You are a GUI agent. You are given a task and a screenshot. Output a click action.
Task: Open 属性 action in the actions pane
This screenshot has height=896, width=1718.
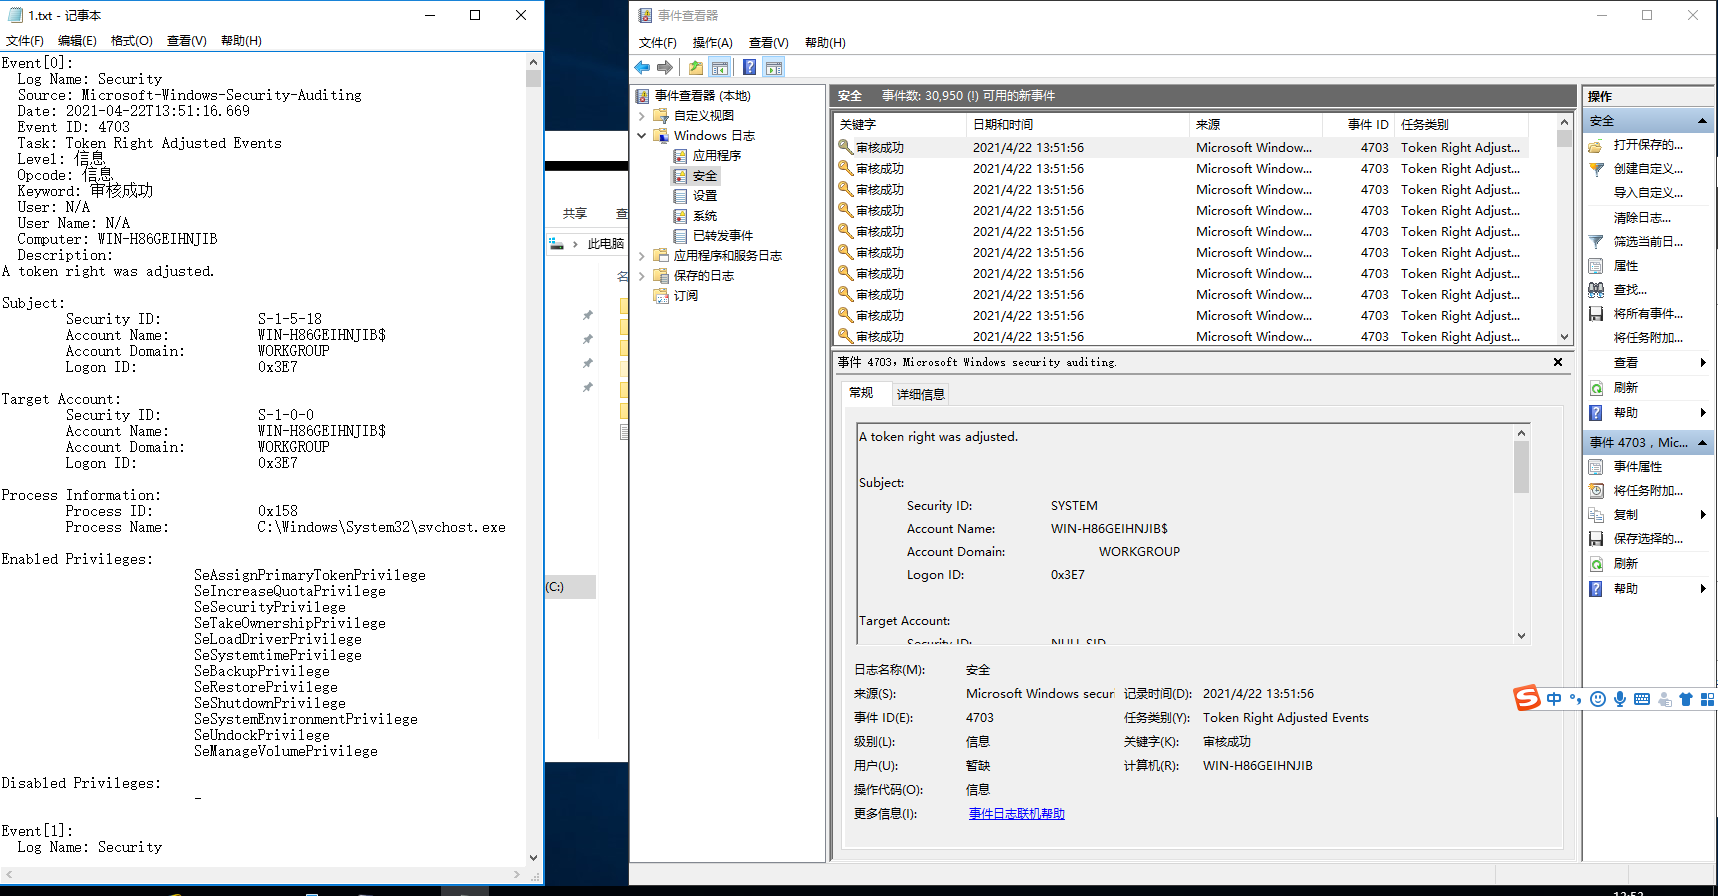(1626, 266)
